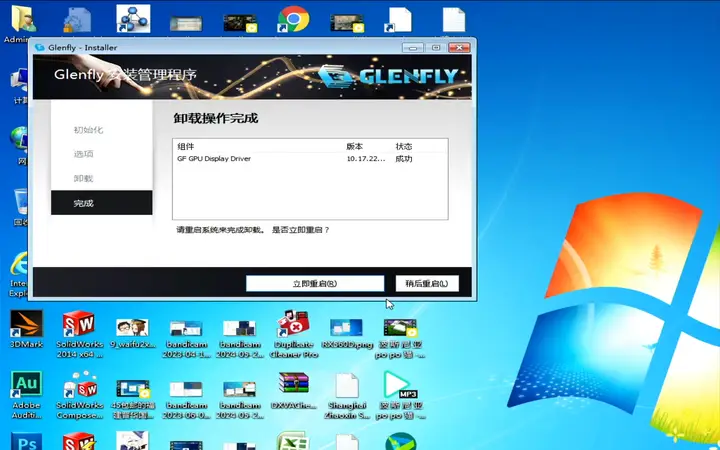The width and height of the screenshot is (720, 450).
Task: Select the Computer desktop icon
Action: tap(20, 86)
